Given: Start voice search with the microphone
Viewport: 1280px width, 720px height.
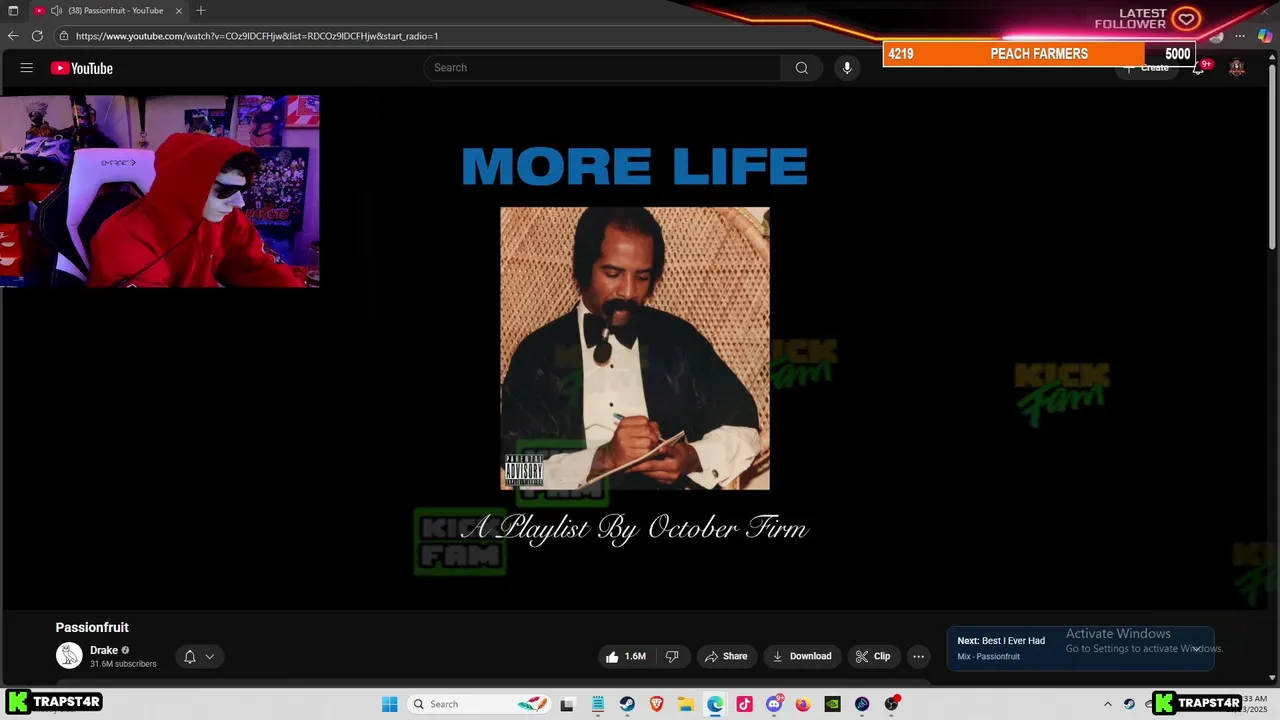Looking at the screenshot, I should [847, 68].
